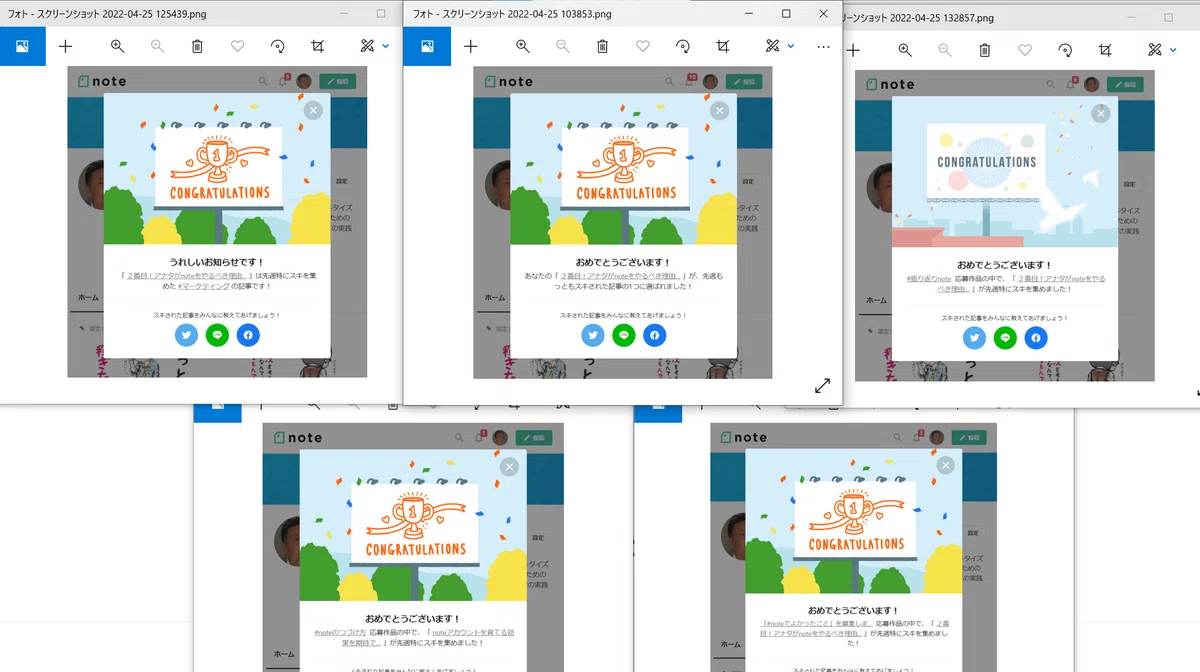Click the 投稿 button in bottom-right window image
This screenshot has width=1200, height=672.
coord(971,438)
